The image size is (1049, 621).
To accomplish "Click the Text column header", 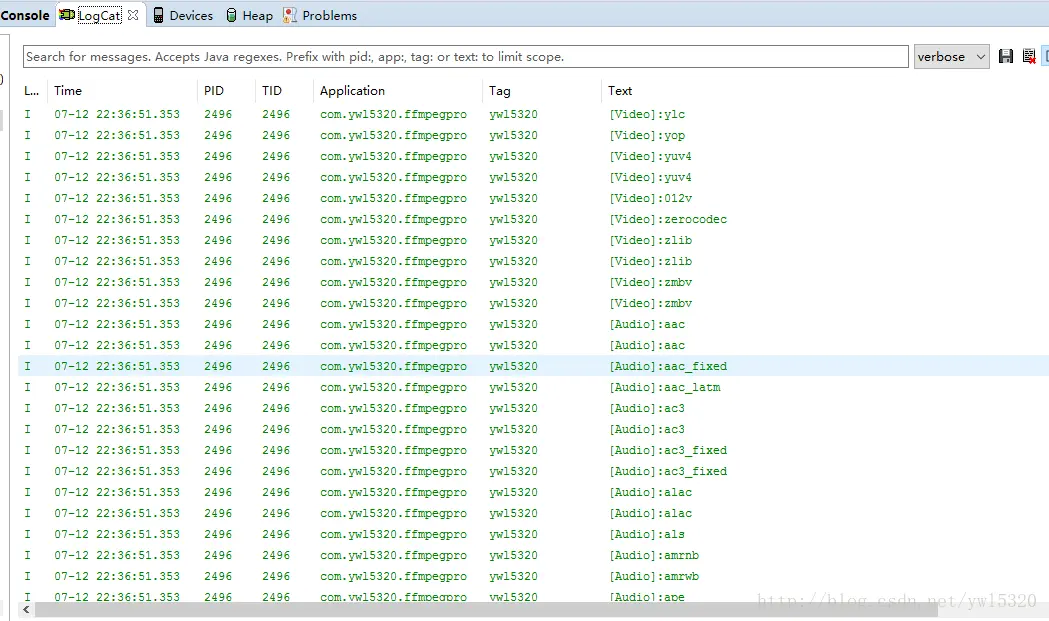I will coord(619,90).
